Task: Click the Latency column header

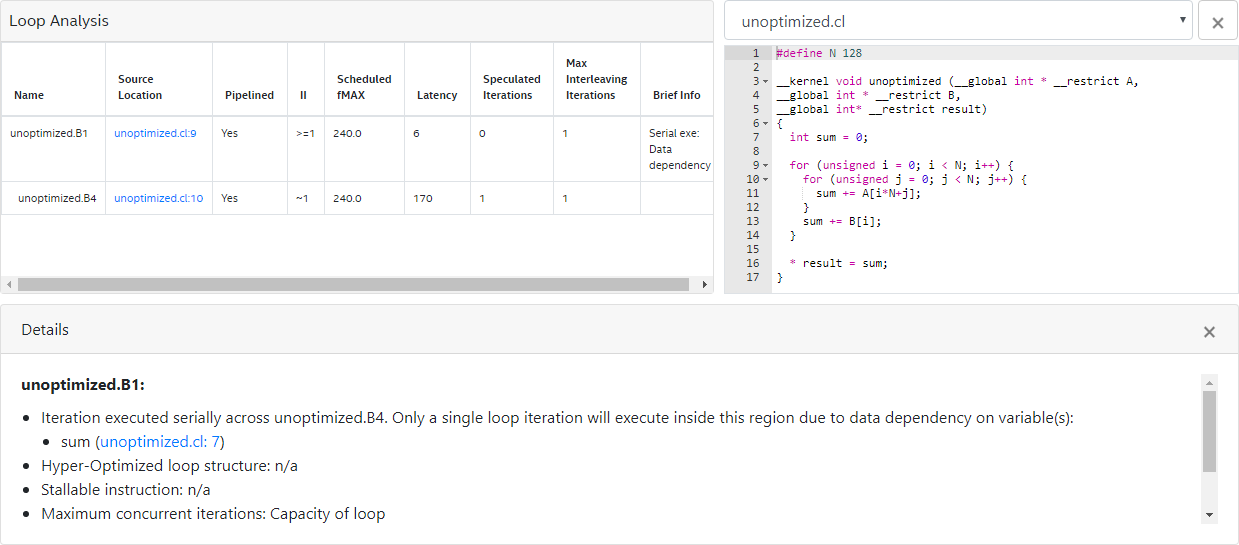Action: (437, 95)
